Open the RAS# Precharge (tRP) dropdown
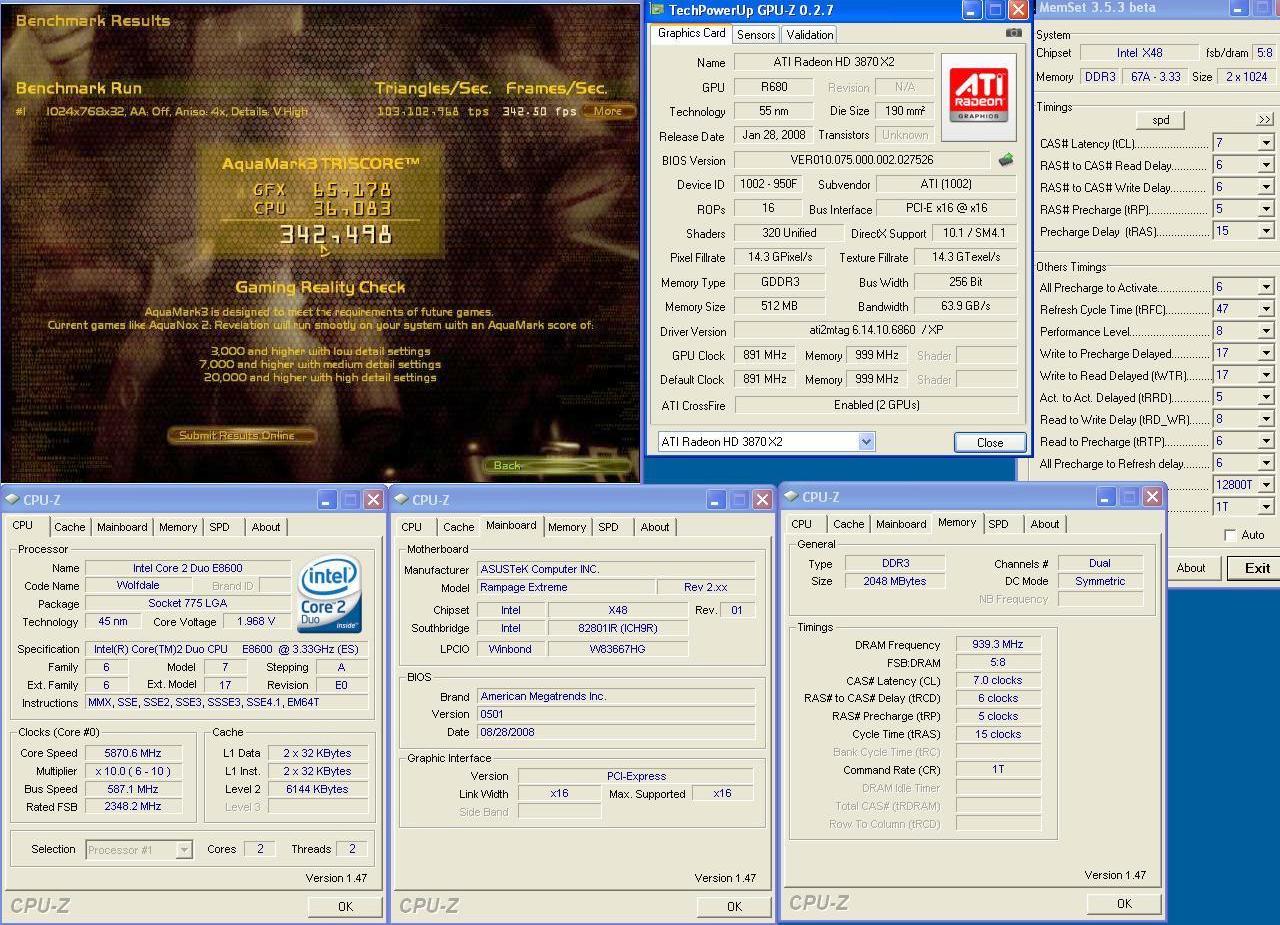The height and width of the screenshot is (925, 1280). pyautogui.click(x=1265, y=209)
